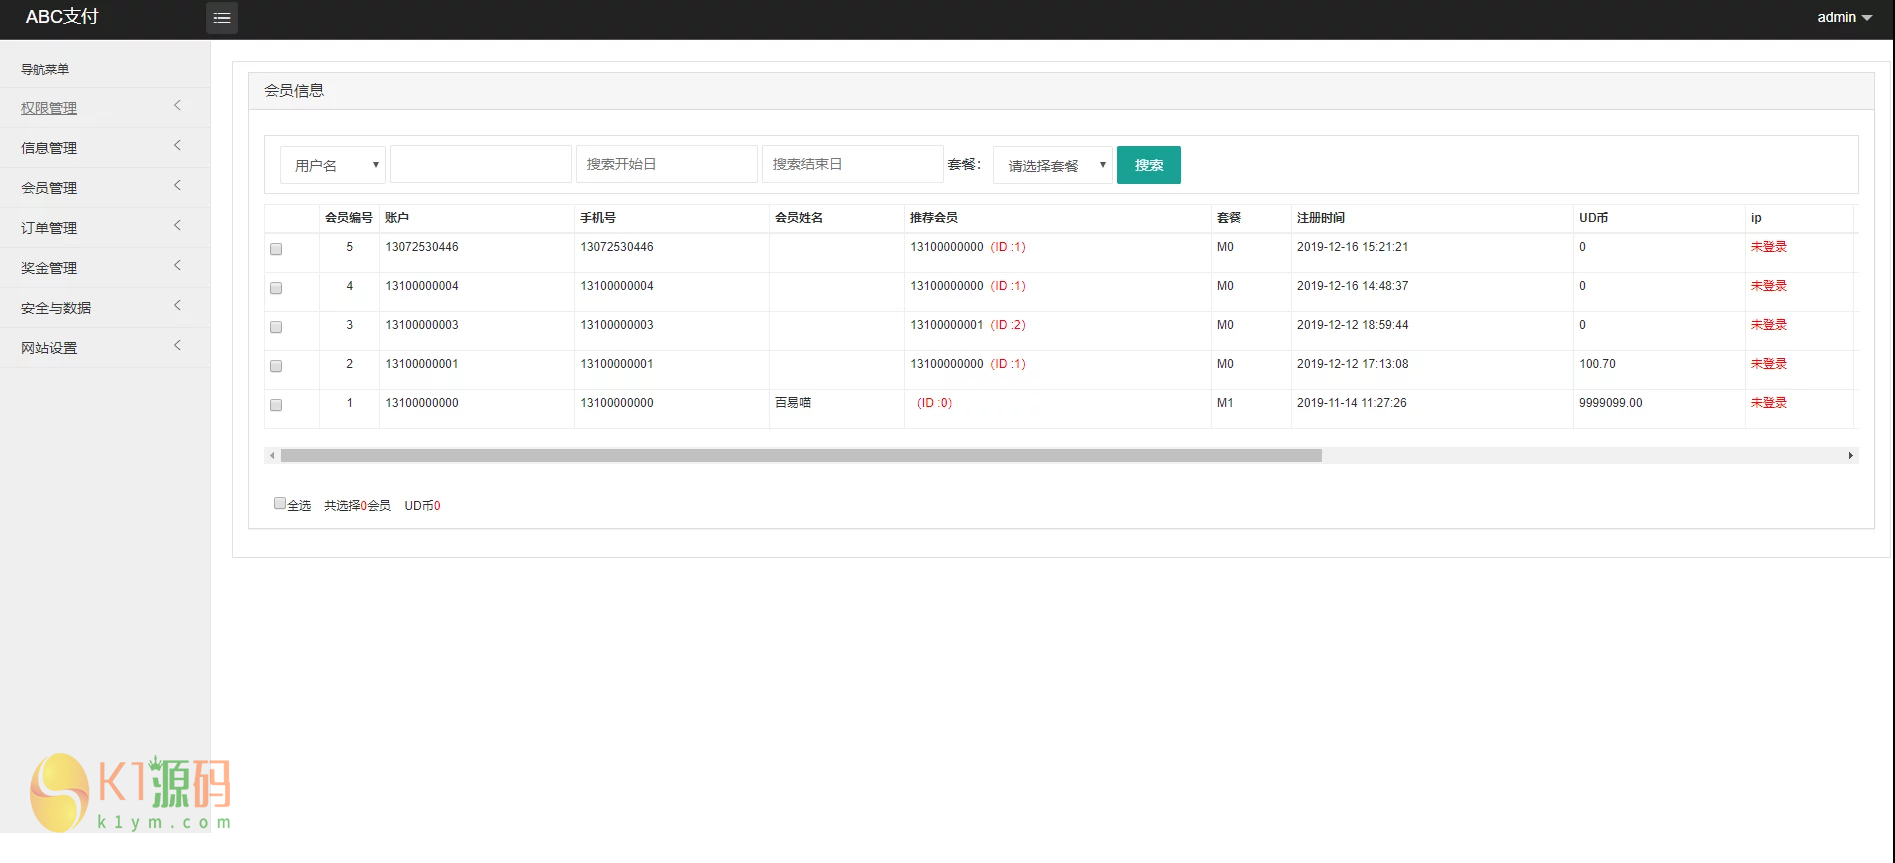Expand the 信息管理 menu
Viewport: 1895px width, 863px height.
pos(105,147)
